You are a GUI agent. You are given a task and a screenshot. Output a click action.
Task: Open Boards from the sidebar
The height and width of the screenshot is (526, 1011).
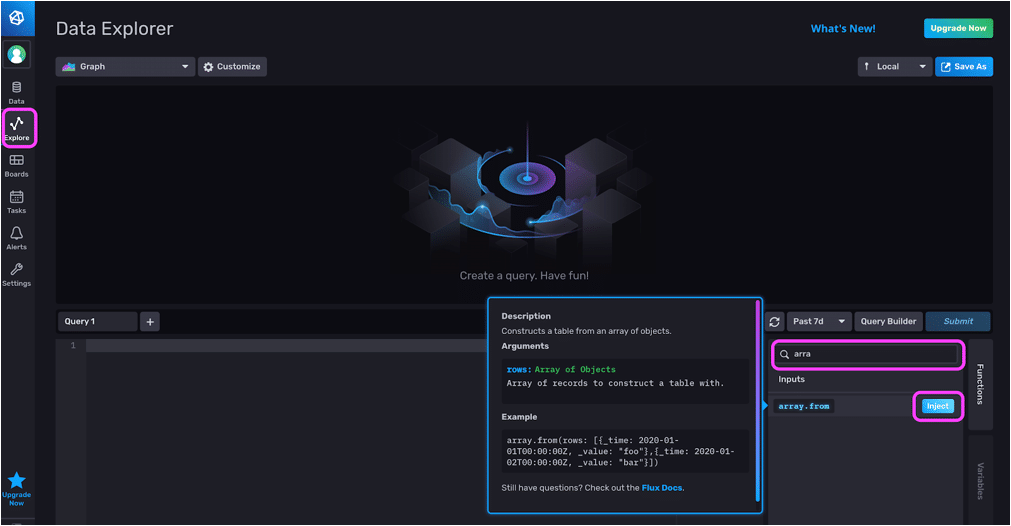point(17,166)
